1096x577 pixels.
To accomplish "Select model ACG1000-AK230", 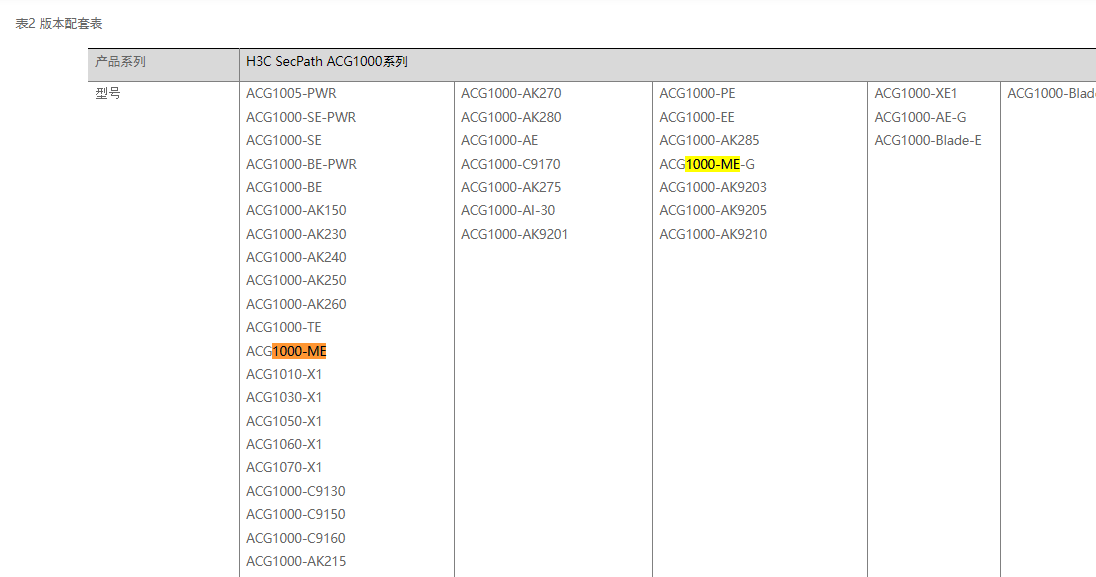I will click(x=296, y=234).
